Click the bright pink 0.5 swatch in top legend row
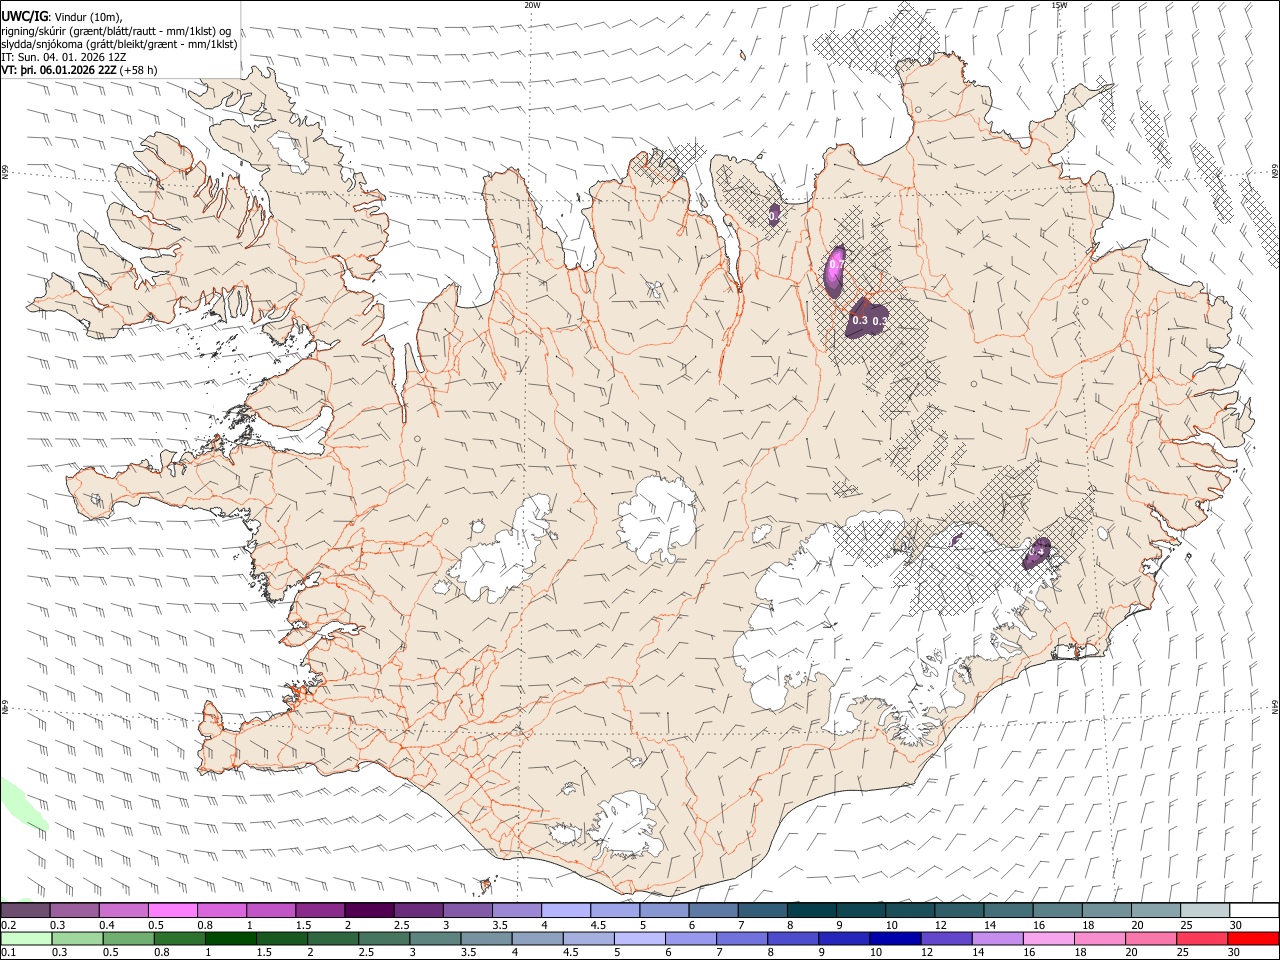Screen dimensions: 1280x960 click(x=172, y=910)
